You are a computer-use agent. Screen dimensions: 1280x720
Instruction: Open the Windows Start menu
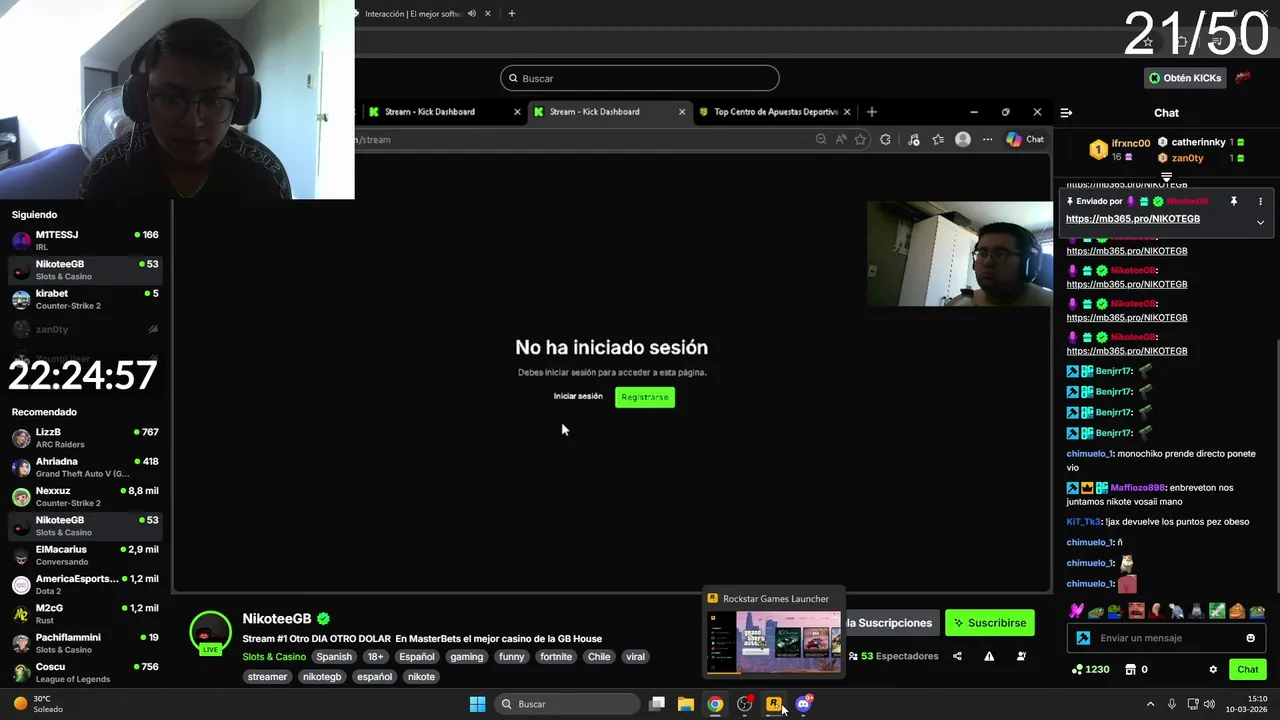(x=477, y=704)
